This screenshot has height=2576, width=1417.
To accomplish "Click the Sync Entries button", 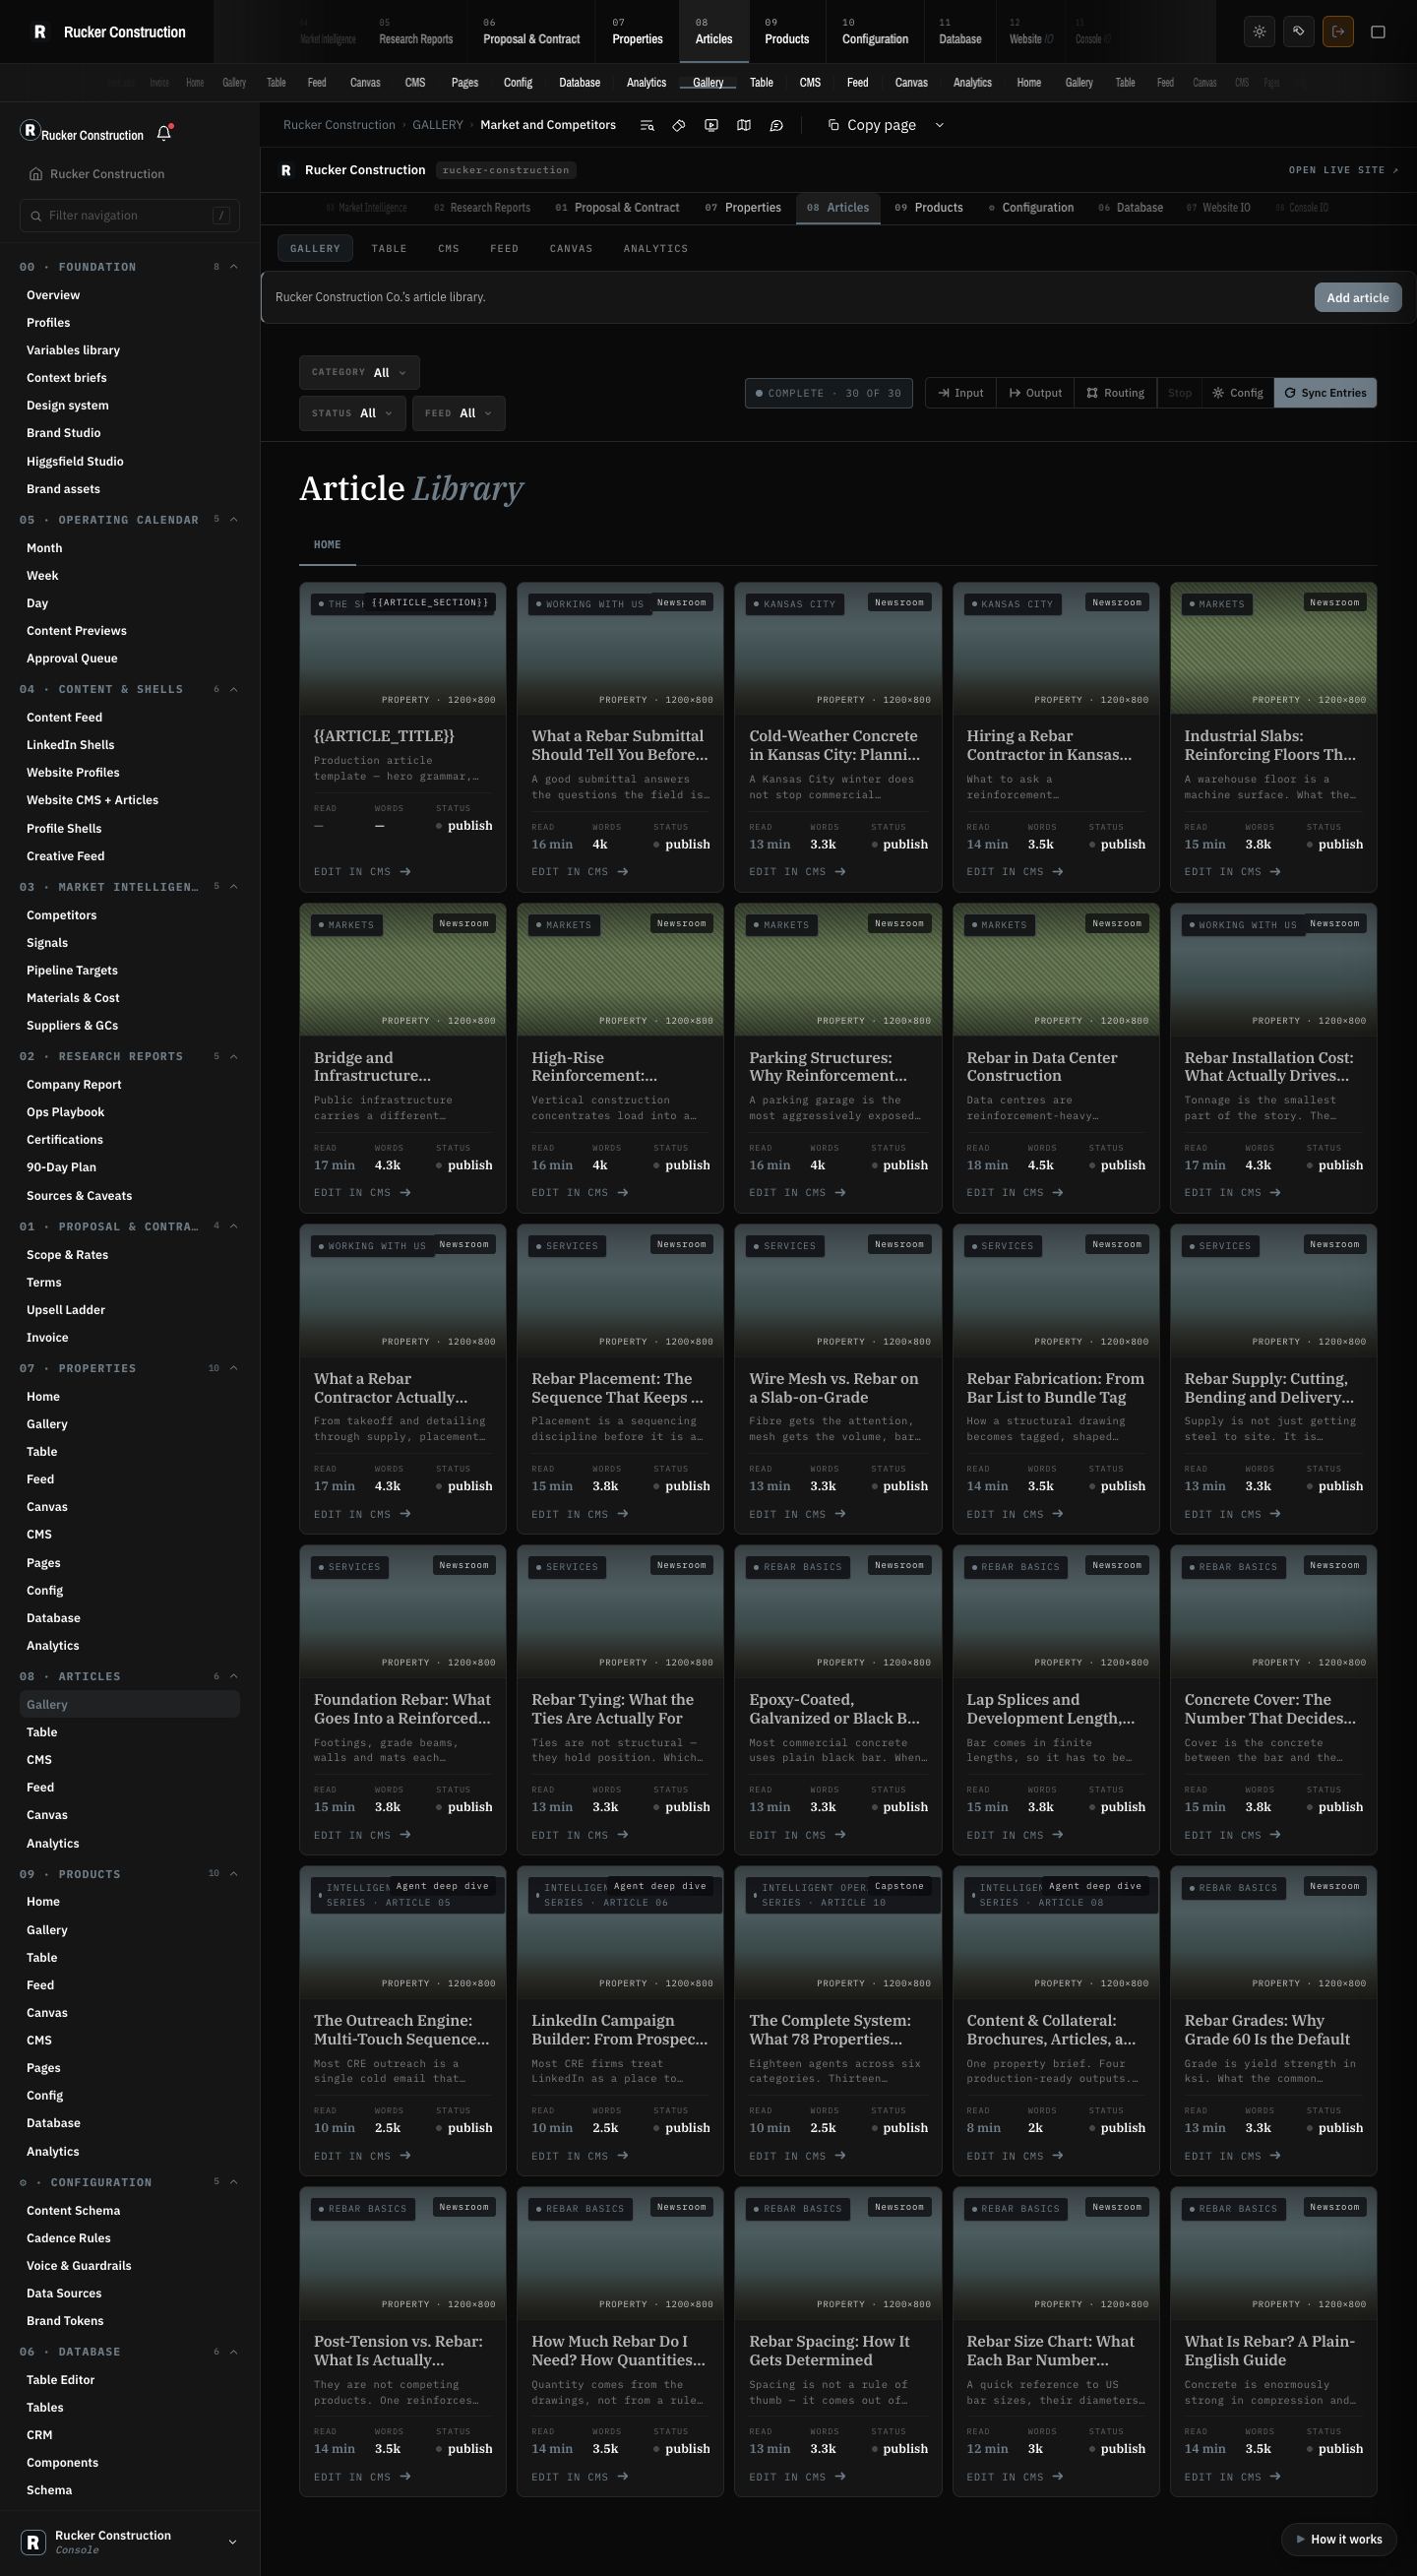I will pos(1325,393).
